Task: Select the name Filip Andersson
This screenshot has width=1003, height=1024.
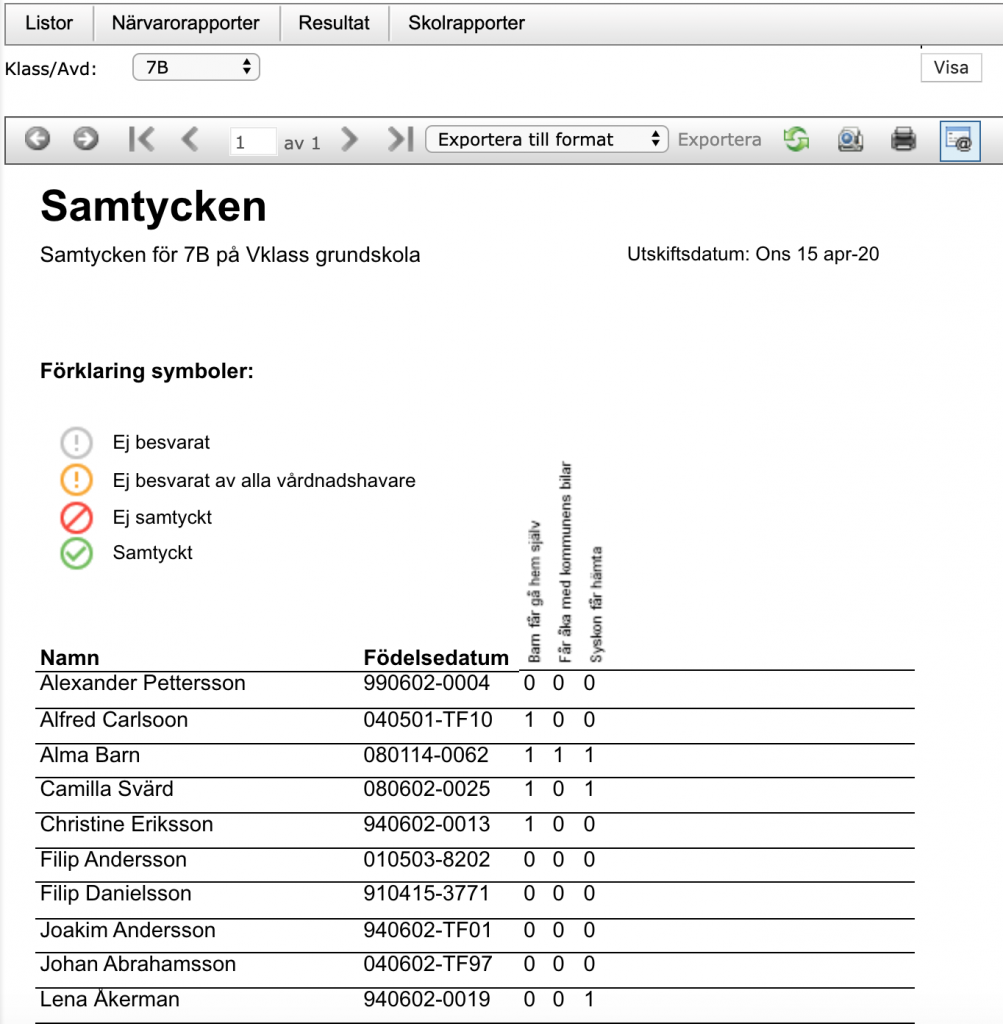Action: 114,859
